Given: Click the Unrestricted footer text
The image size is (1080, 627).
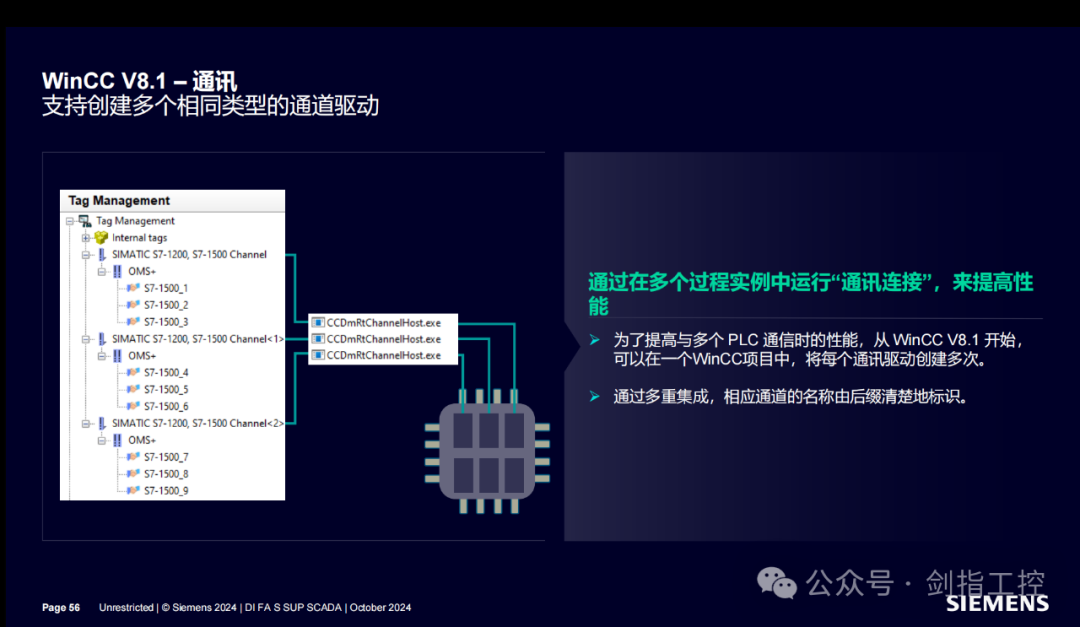Looking at the screenshot, I should click(126, 607).
